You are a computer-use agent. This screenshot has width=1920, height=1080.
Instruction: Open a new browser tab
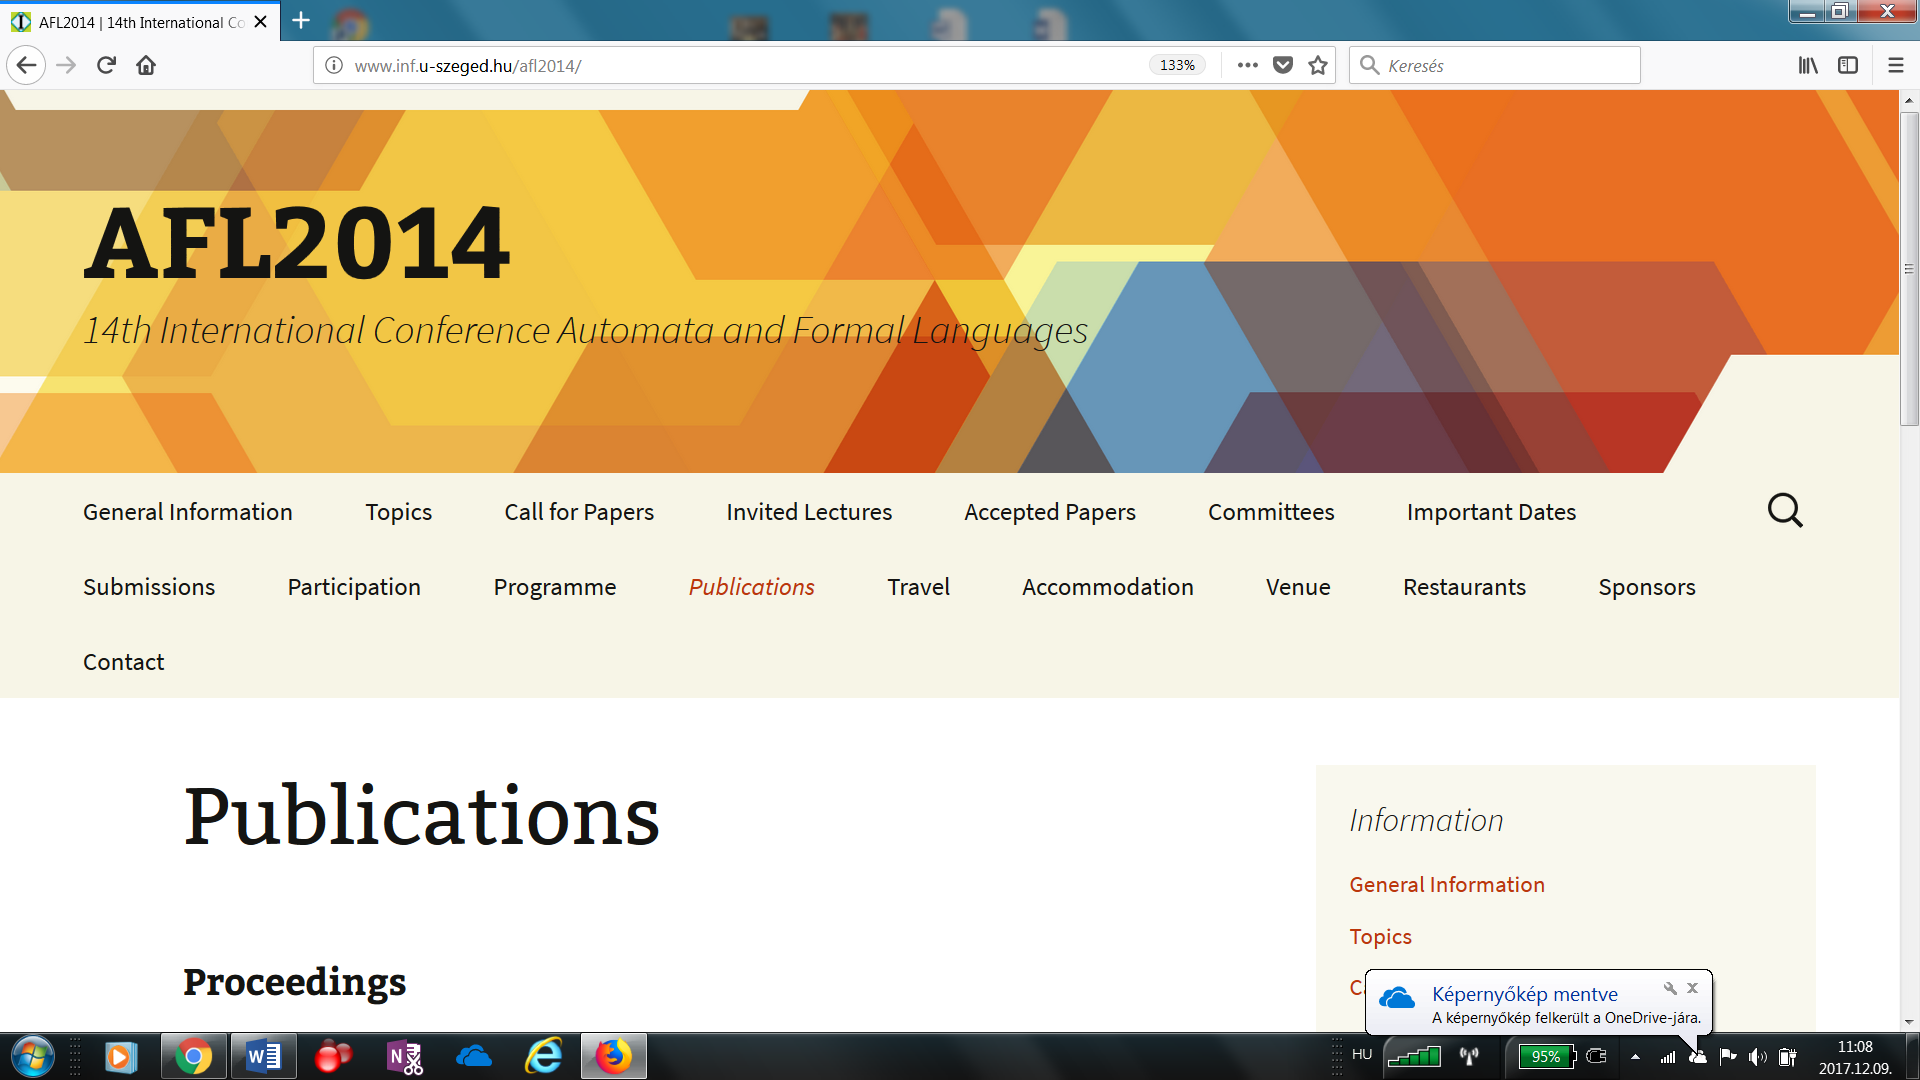coord(301,21)
